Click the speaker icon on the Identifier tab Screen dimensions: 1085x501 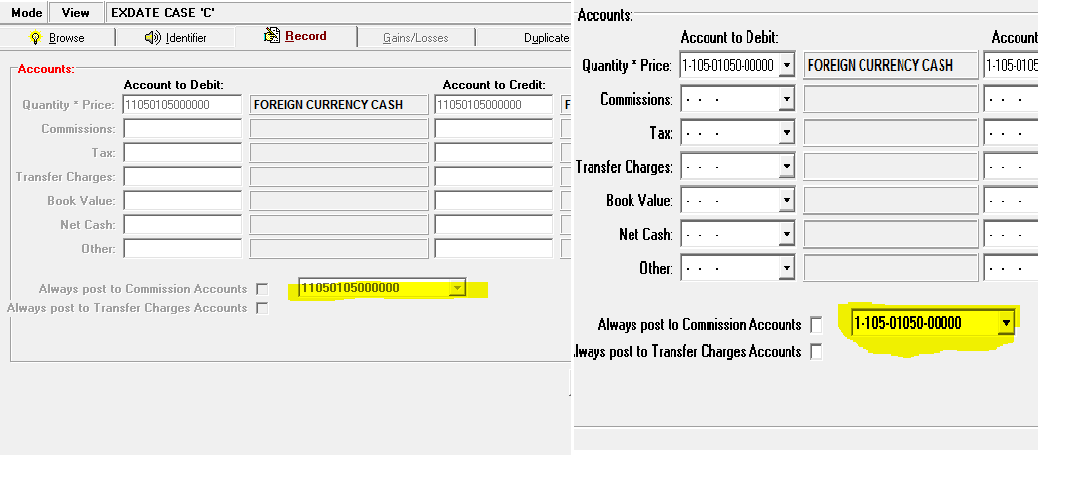point(153,38)
